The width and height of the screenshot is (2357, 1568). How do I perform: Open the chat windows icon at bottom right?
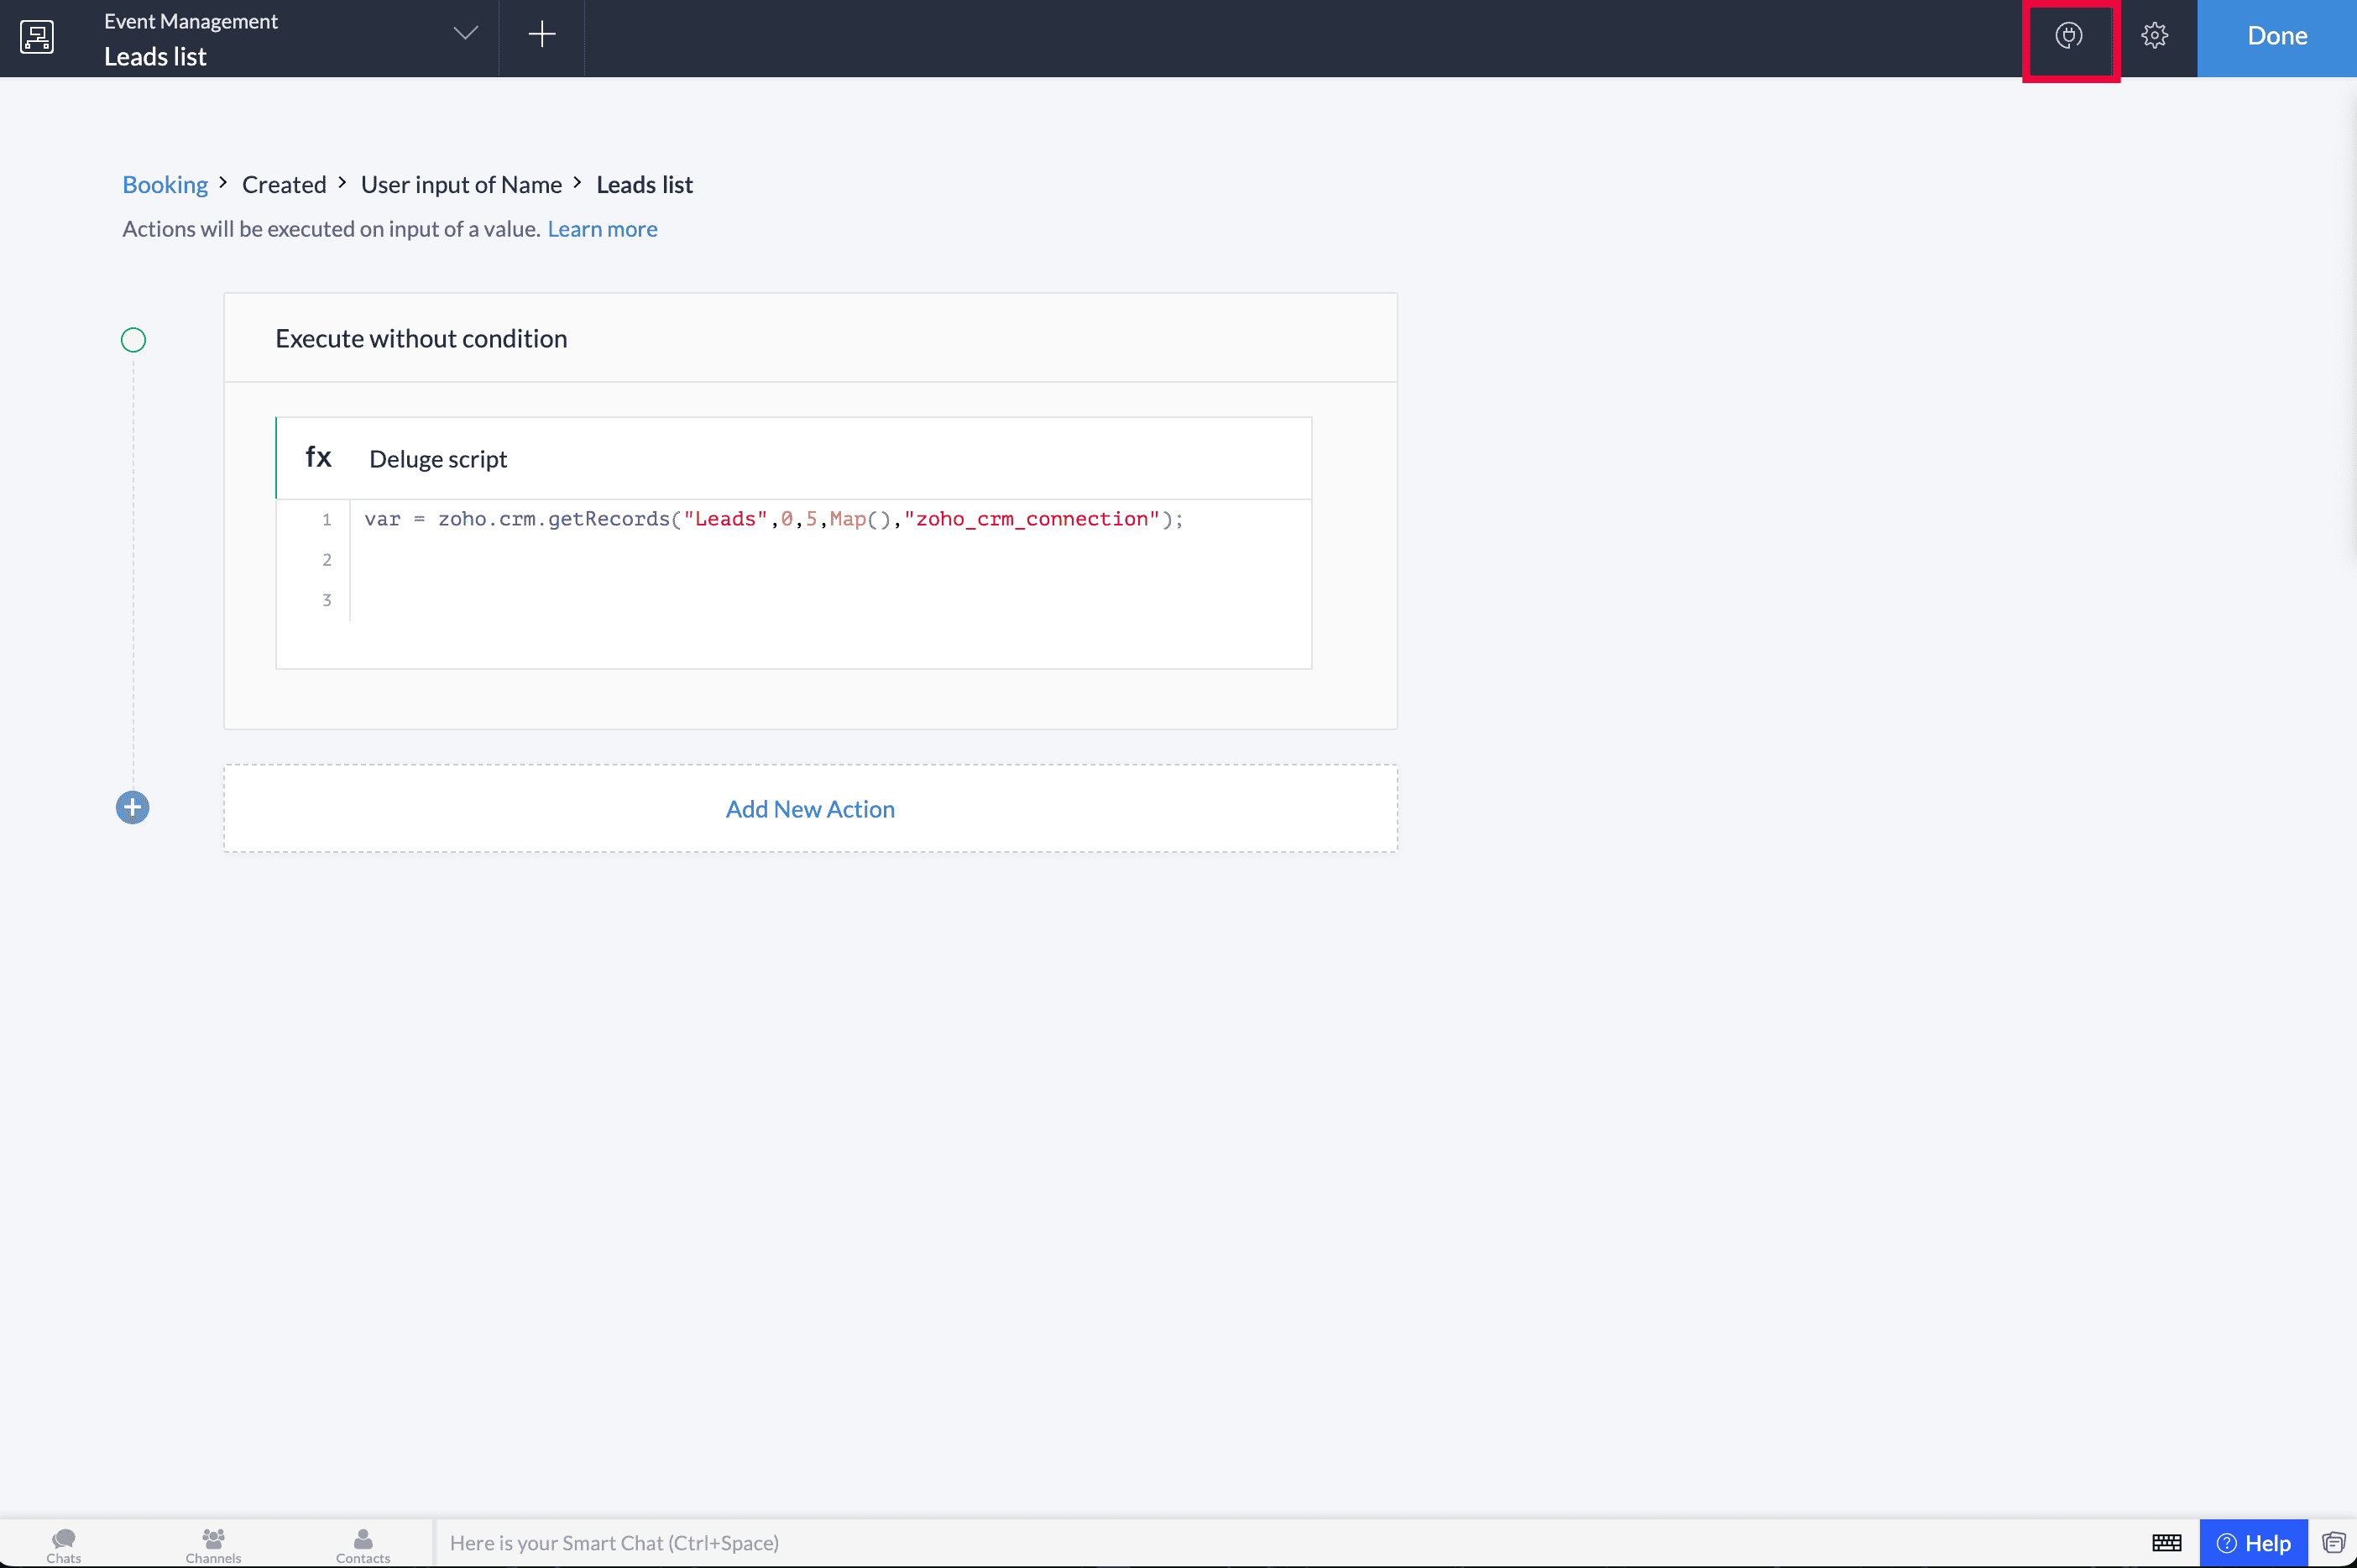2333,1542
